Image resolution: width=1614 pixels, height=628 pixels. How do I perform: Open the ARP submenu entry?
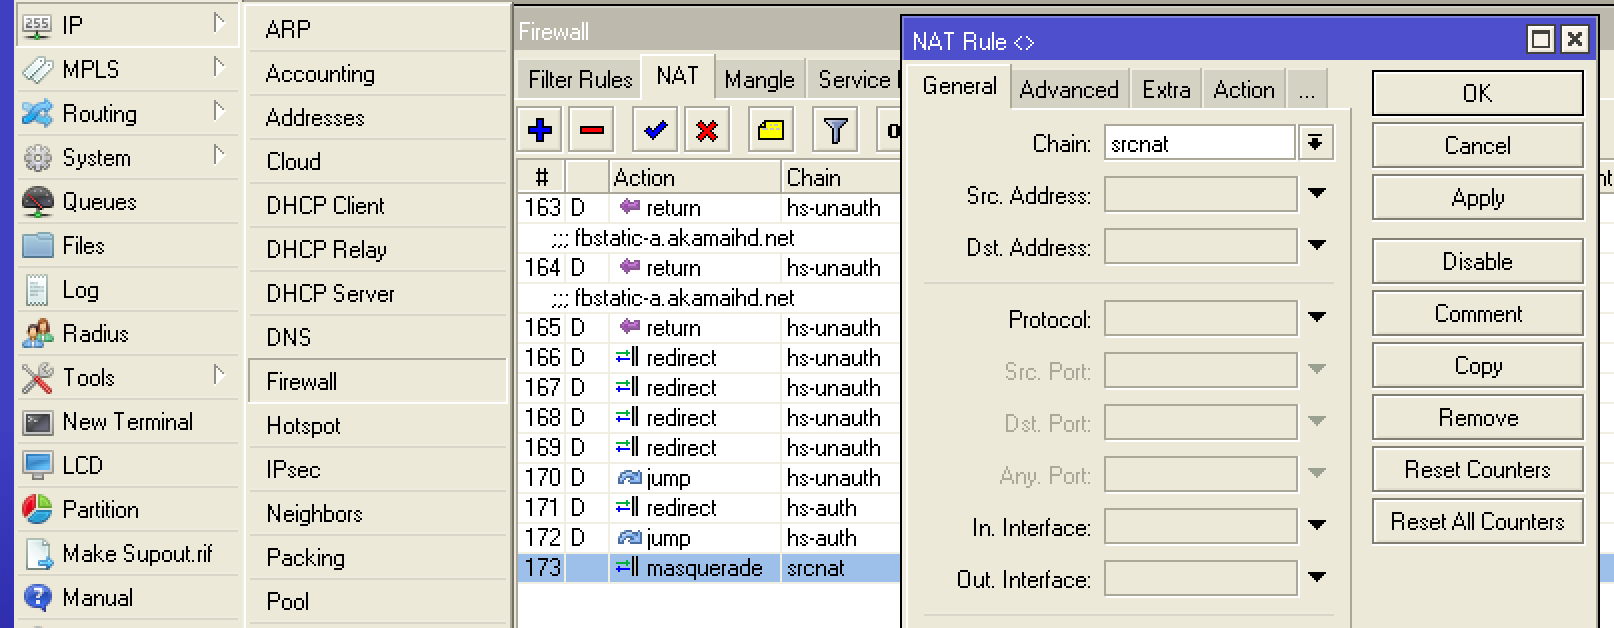coord(378,29)
